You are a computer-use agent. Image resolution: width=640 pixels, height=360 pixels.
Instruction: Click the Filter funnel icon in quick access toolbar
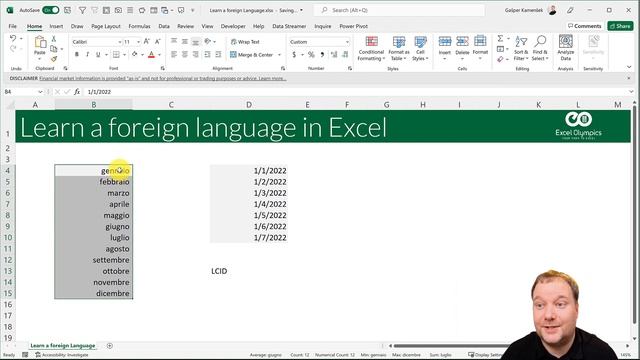(82, 10)
